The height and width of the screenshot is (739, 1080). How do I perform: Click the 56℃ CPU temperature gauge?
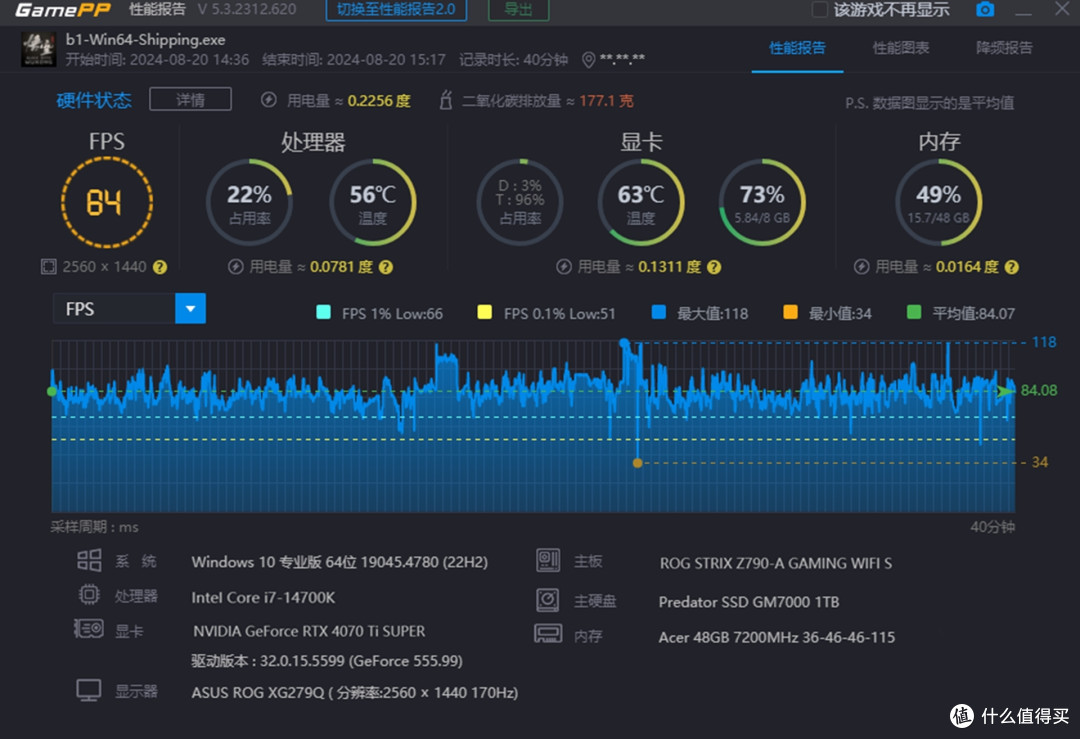pos(373,202)
